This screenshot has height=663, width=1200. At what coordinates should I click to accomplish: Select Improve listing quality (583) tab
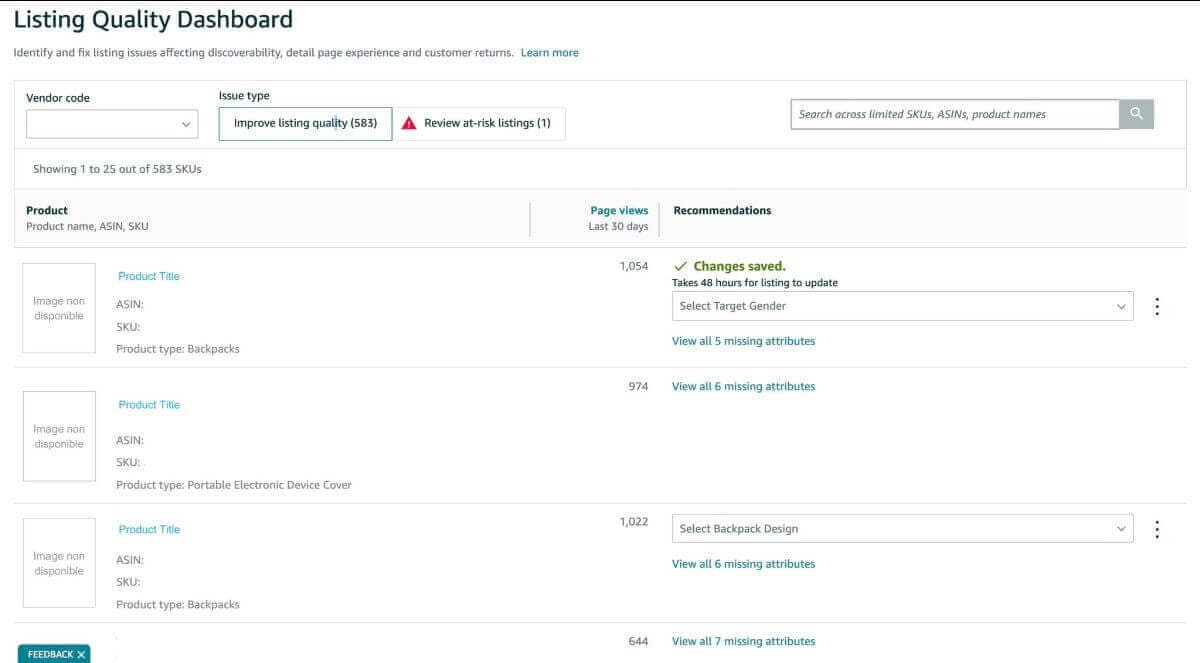pos(305,123)
